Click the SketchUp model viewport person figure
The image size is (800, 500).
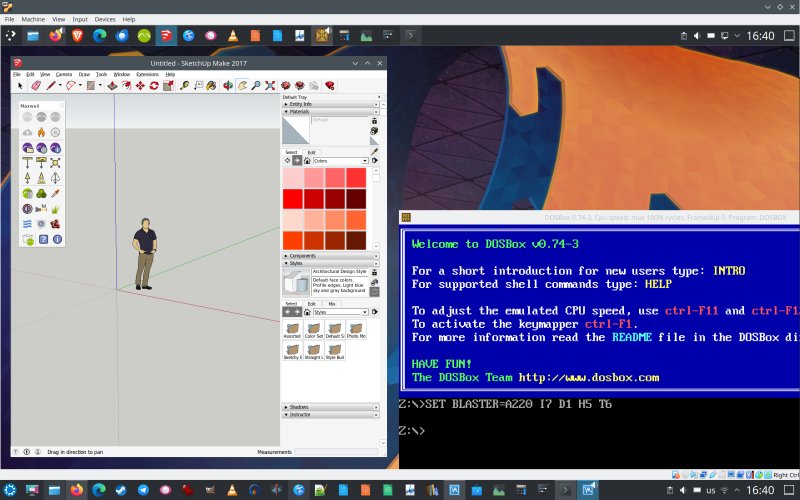pyautogui.click(x=144, y=254)
